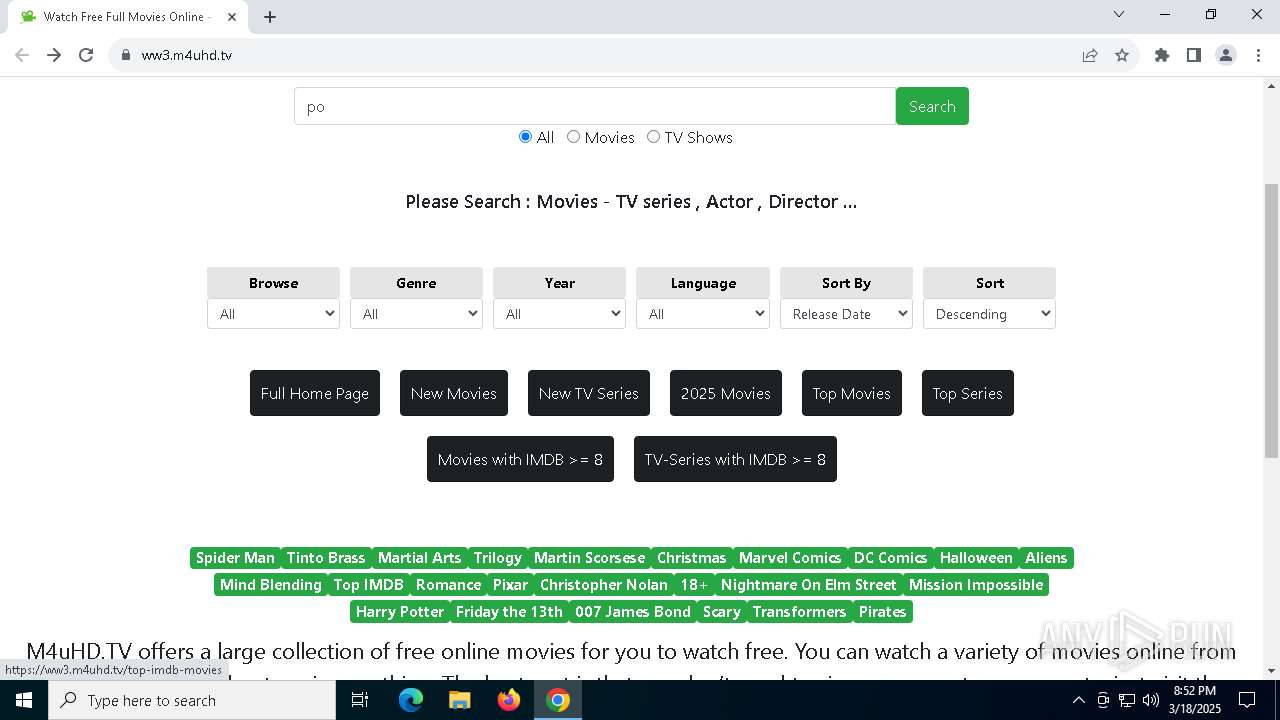Open Task View on the taskbar
Viewport: 1280px width, 720px height.
(x=360, y=700)
